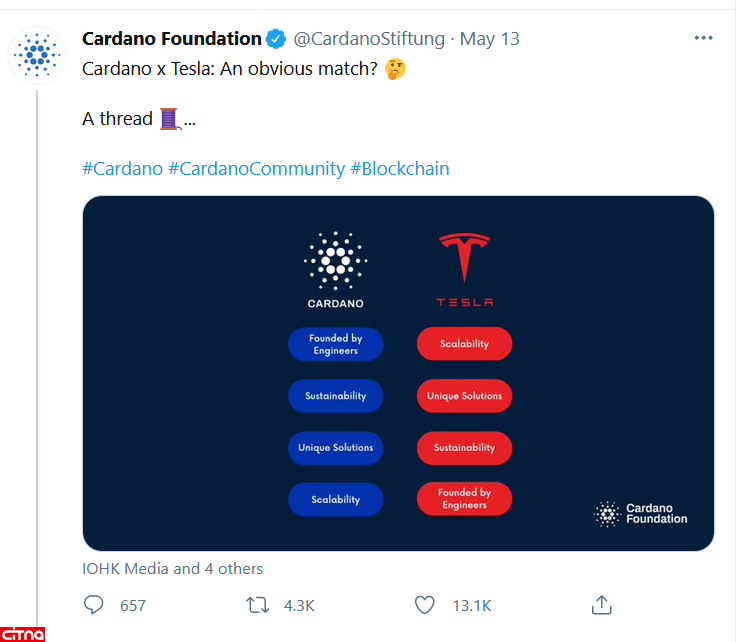The image size is (742, 642).
Task: Click the IOHK Media and 4 others tag
Action: (x=172, y=568)
